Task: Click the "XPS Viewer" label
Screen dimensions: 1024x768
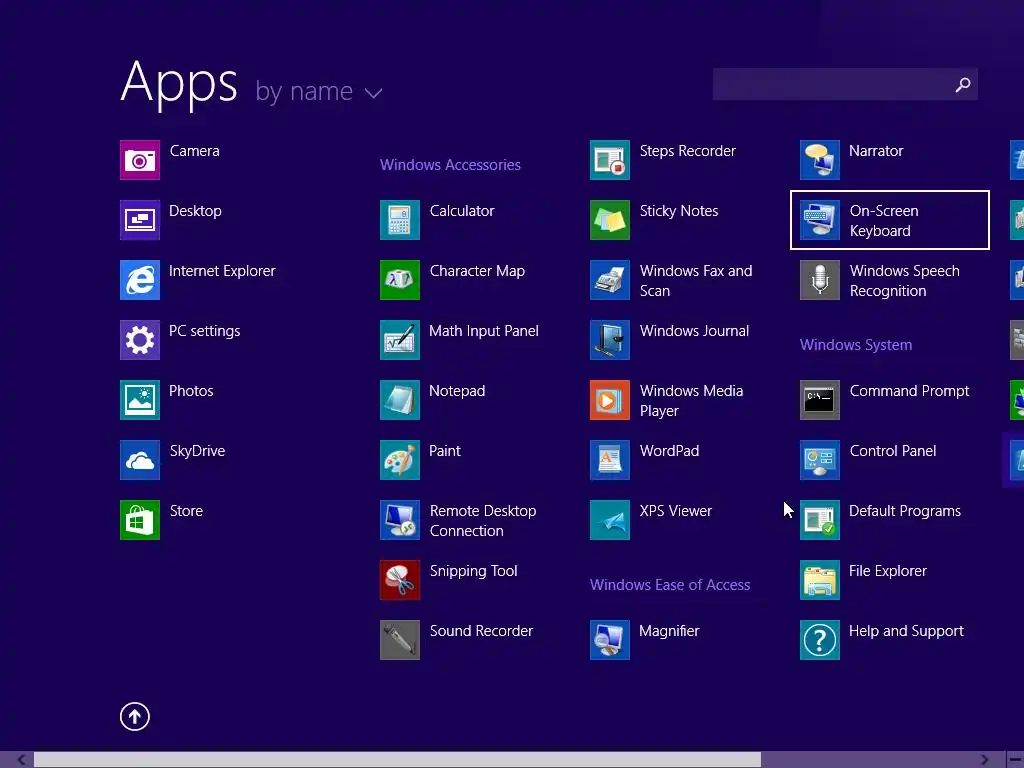Action: point(676,511)
